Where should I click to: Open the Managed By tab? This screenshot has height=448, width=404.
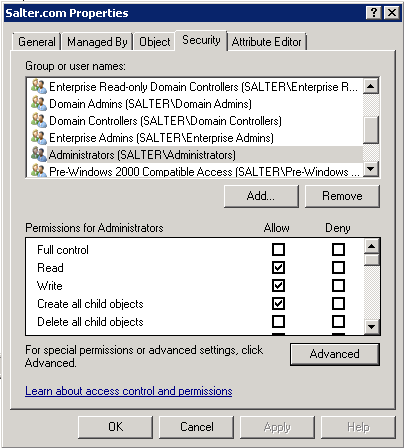(97, 42)
